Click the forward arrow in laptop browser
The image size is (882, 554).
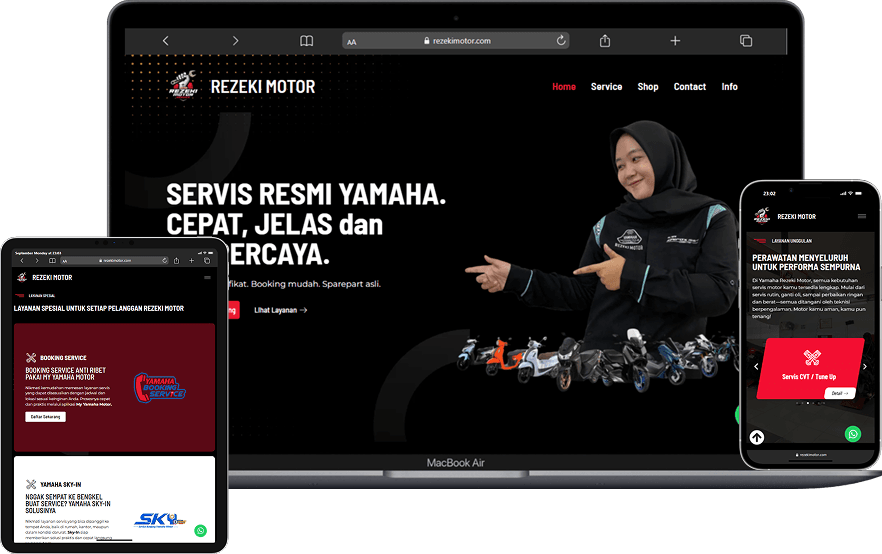[x=235, y=41]
